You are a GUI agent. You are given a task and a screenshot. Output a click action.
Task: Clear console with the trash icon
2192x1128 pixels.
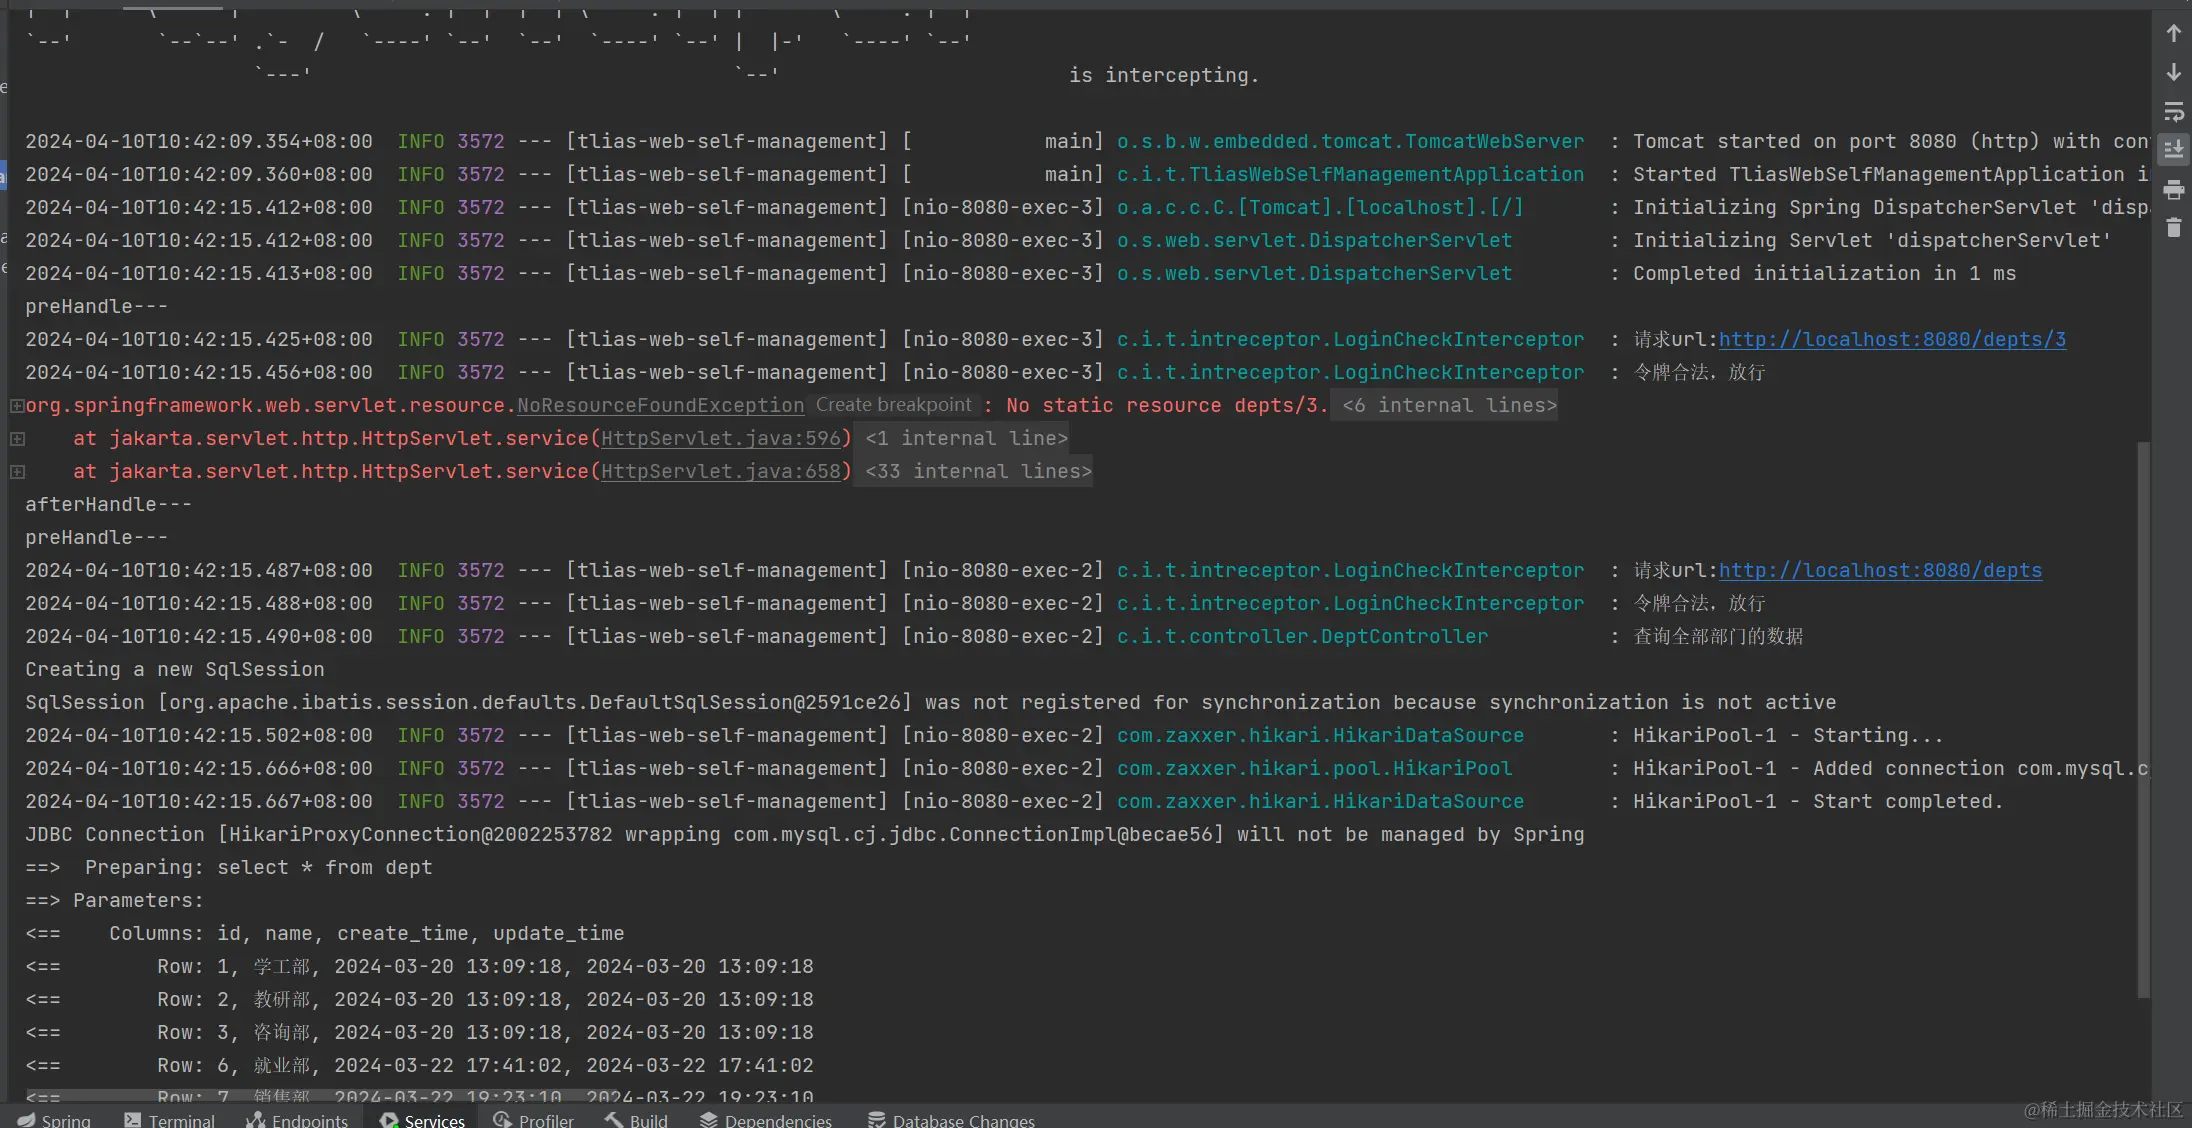pos(2173,229)
